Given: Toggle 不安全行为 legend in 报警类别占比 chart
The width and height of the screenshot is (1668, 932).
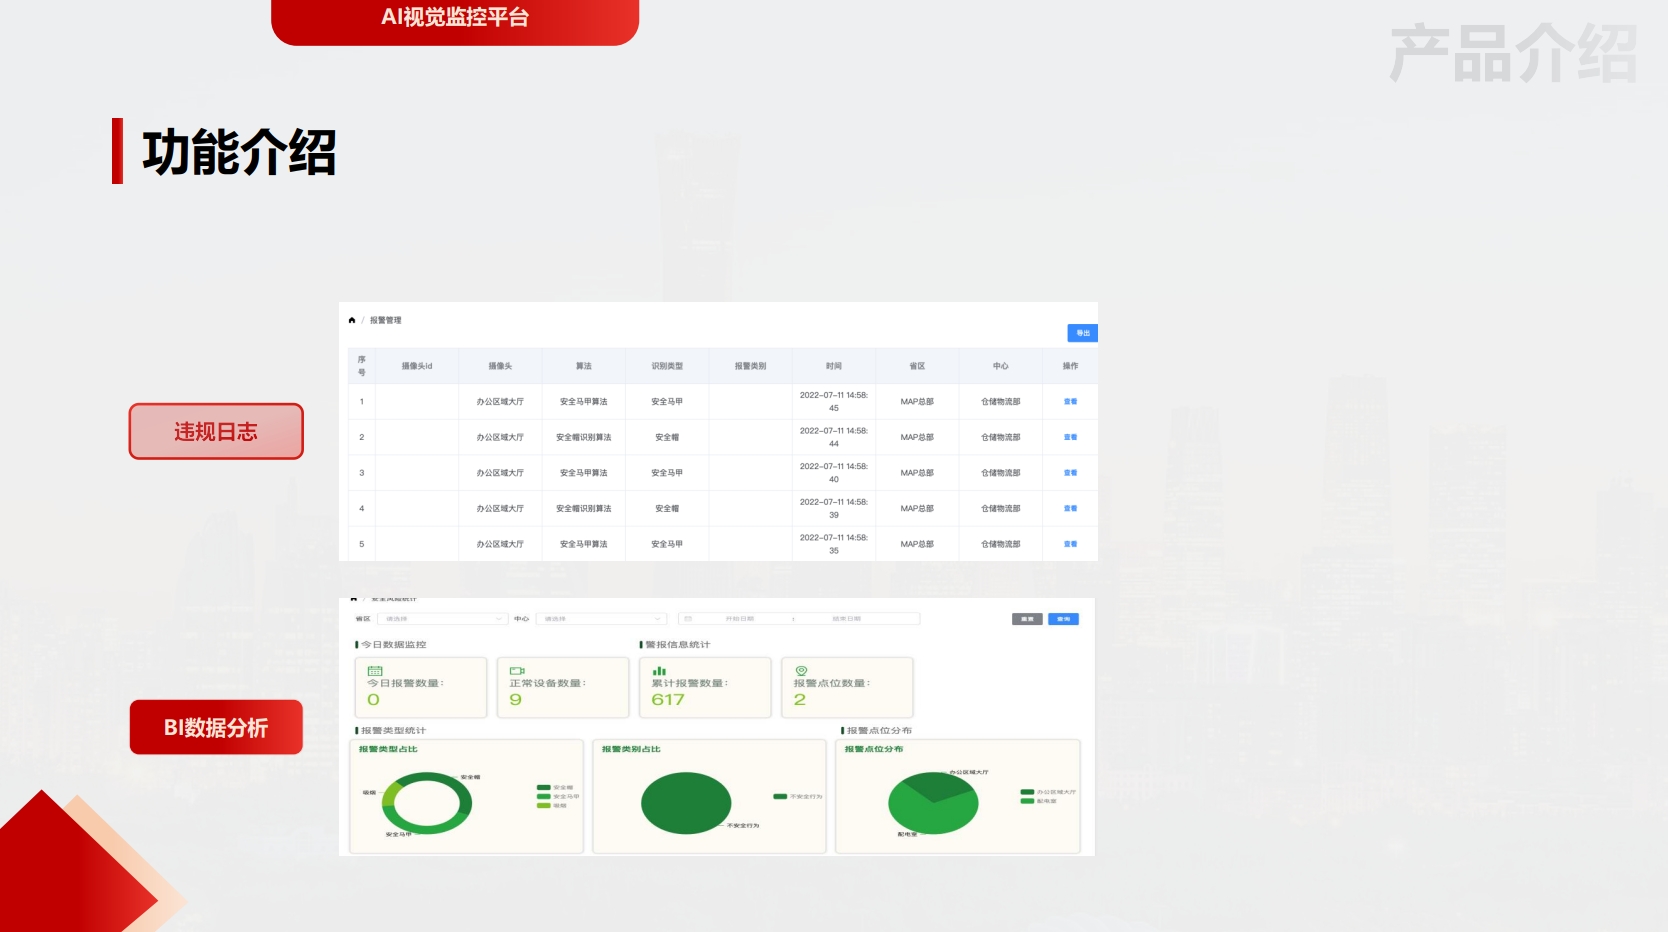Looking at the screenshot, I should coord(797,797).
